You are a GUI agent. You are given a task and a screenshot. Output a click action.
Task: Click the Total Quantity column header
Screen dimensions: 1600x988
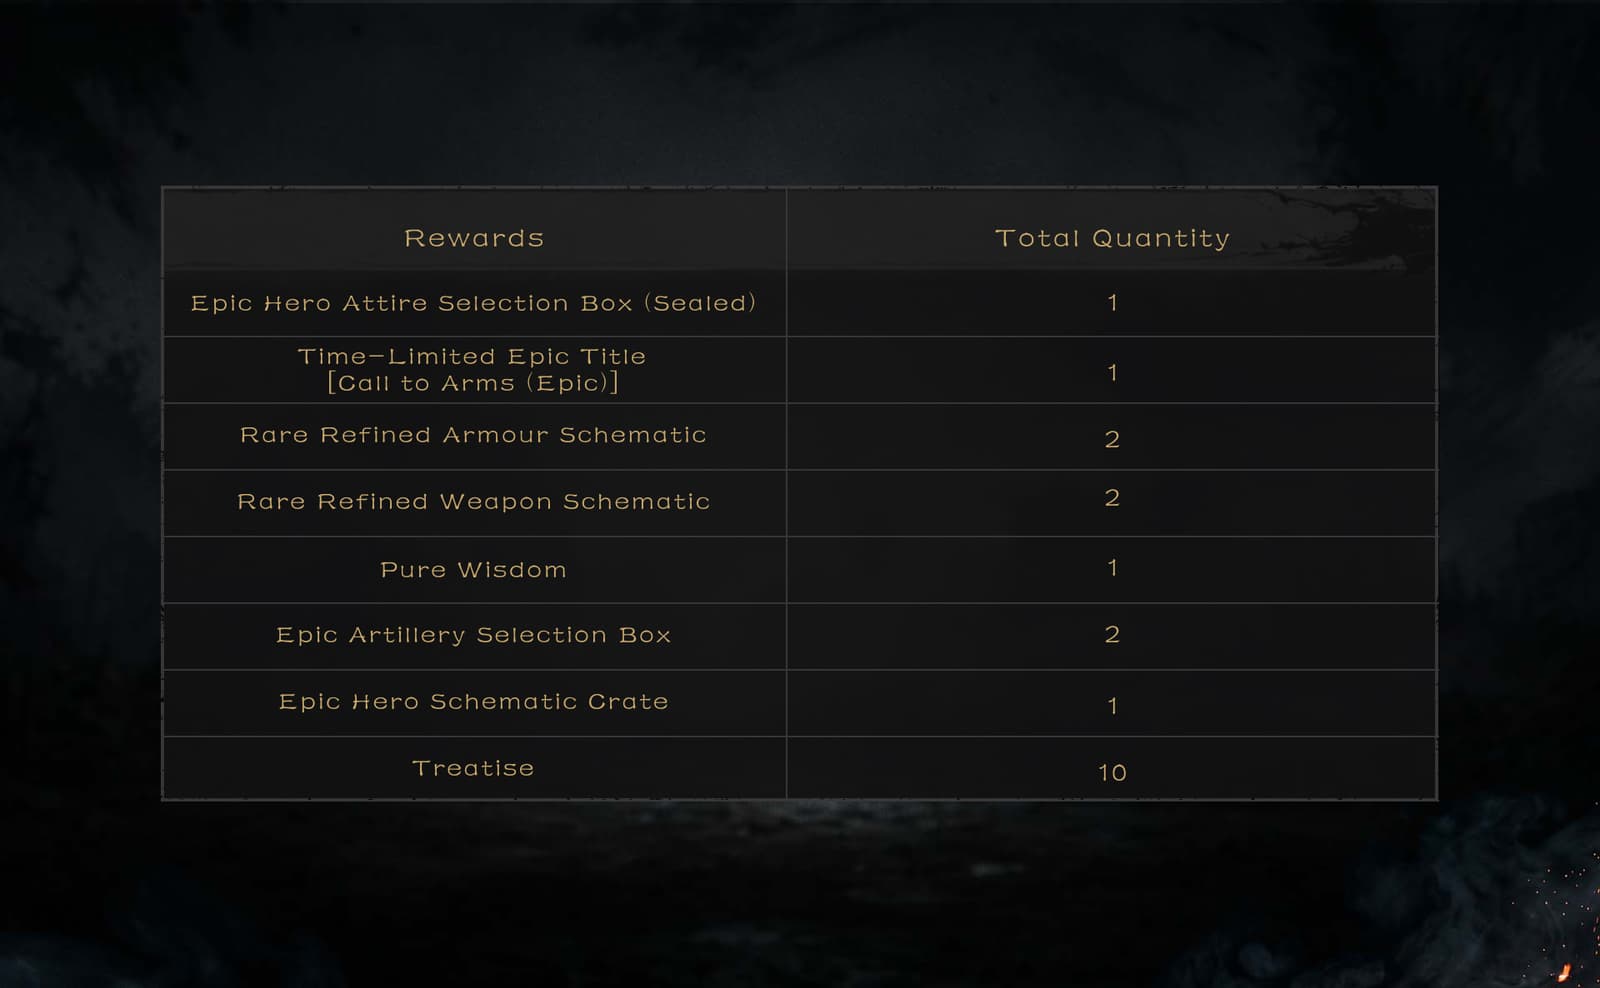[x=1112, y=238]
